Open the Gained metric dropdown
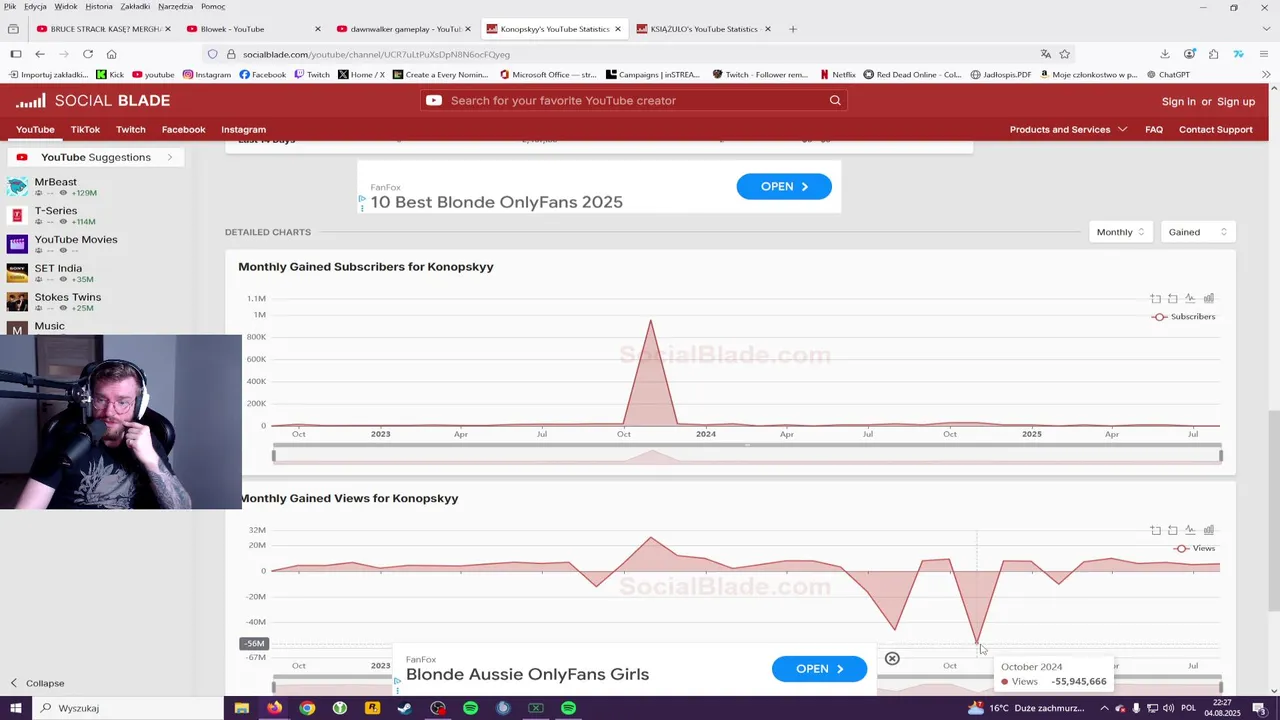The width and height of the screenshot is (1280, 720). coord(1197,232)
